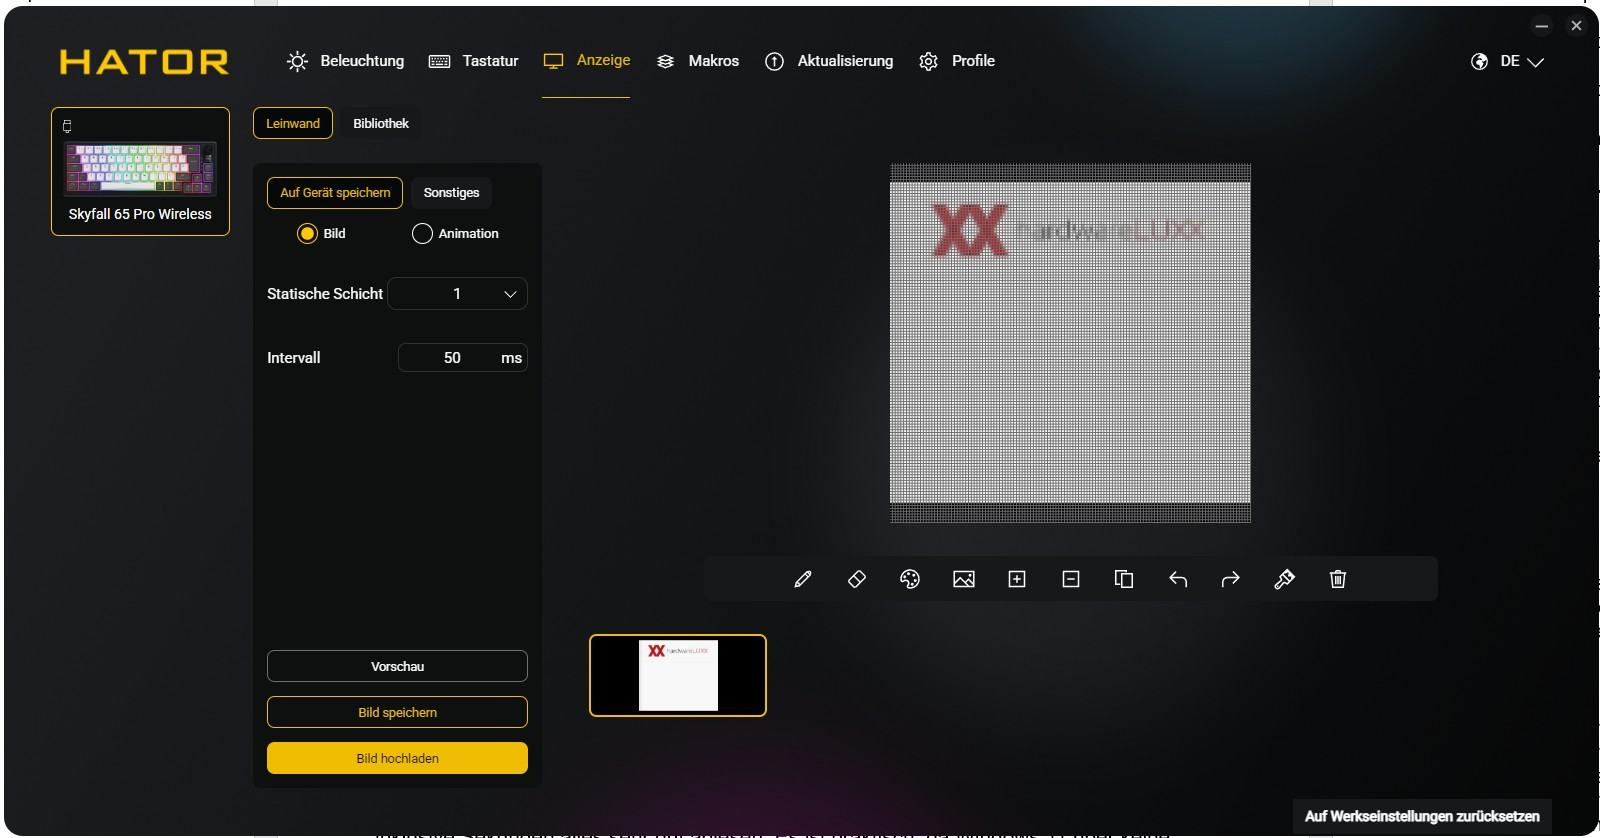Open the Statische Schicht dropdown
This screenshot has height=838, width=1600.
(457, 294)
